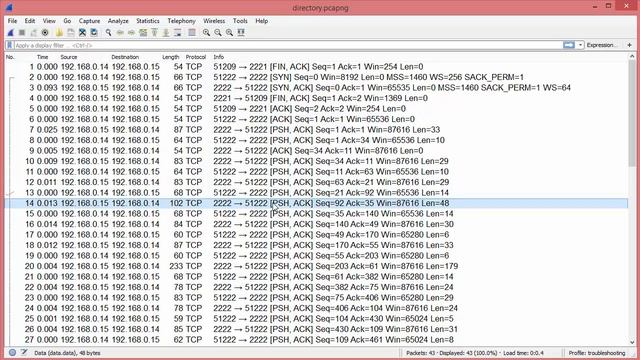
Task: Click the packet list scroll-down arrow
Action: [x=632, y=342]
